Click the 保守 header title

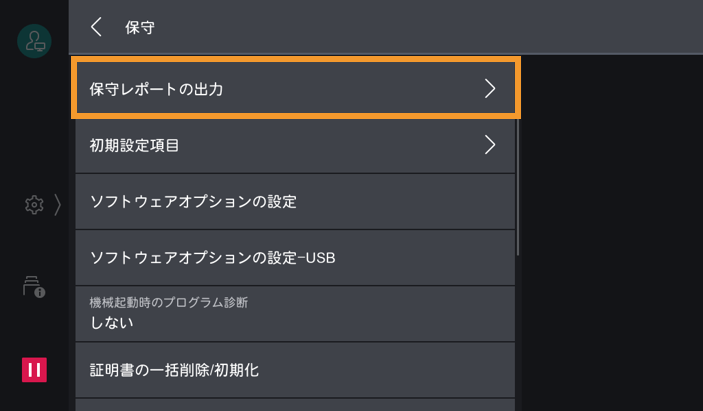139,27
